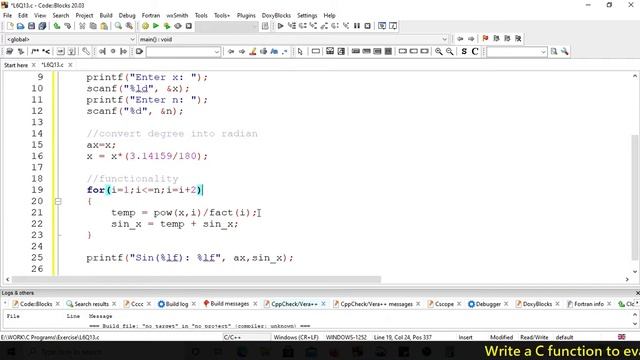This screenshot has height=360, width=640.
Task: Expand the build target dropdown
Action: tap(227, 27)
